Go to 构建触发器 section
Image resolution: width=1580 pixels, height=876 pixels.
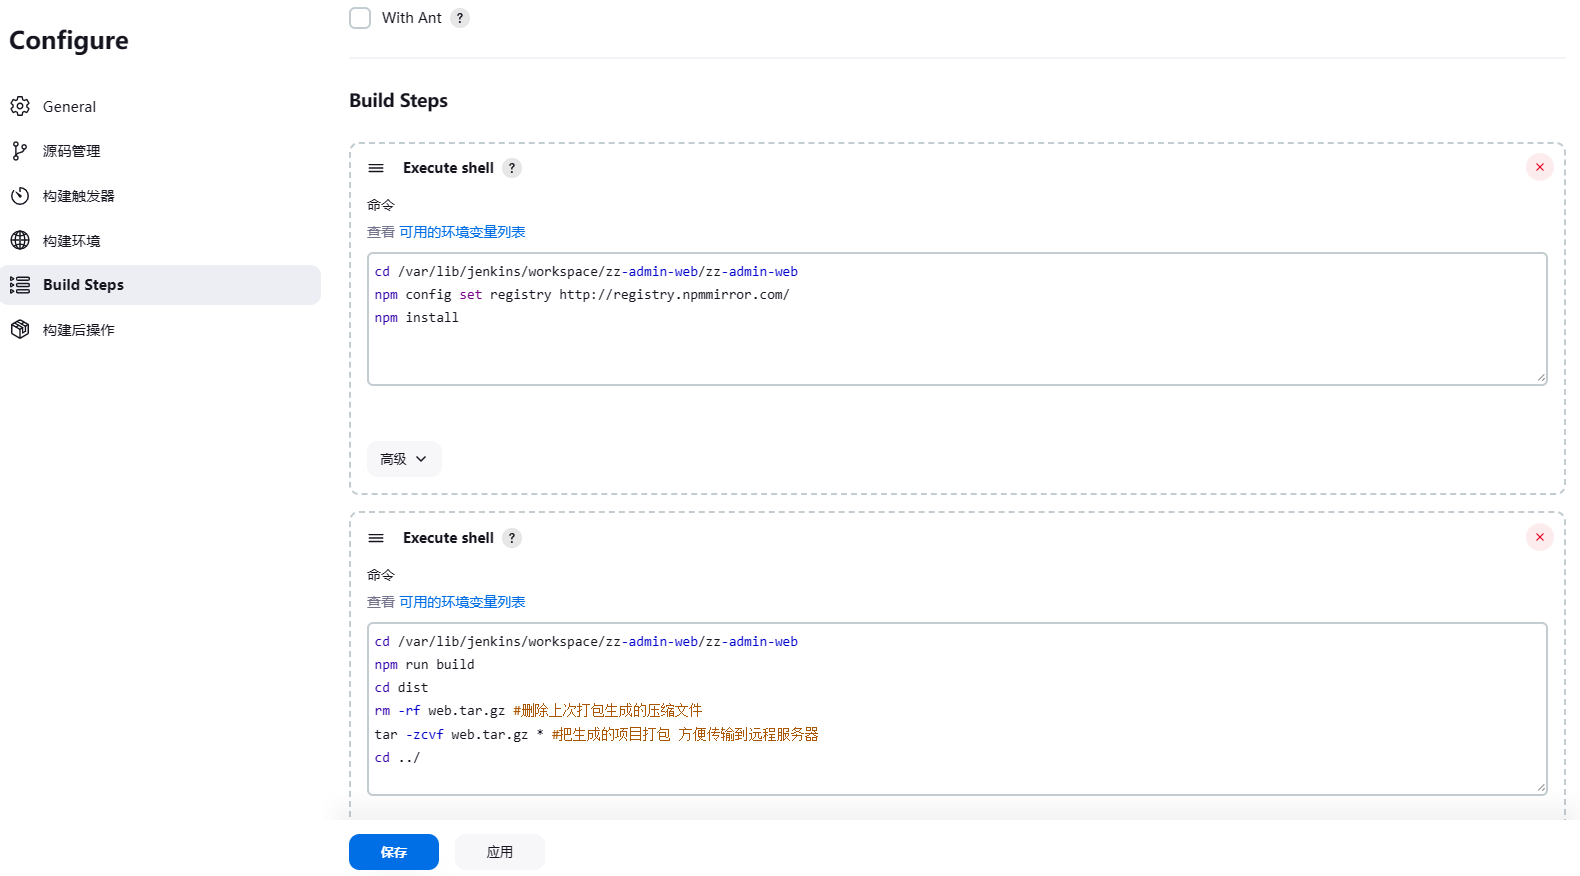160,196
